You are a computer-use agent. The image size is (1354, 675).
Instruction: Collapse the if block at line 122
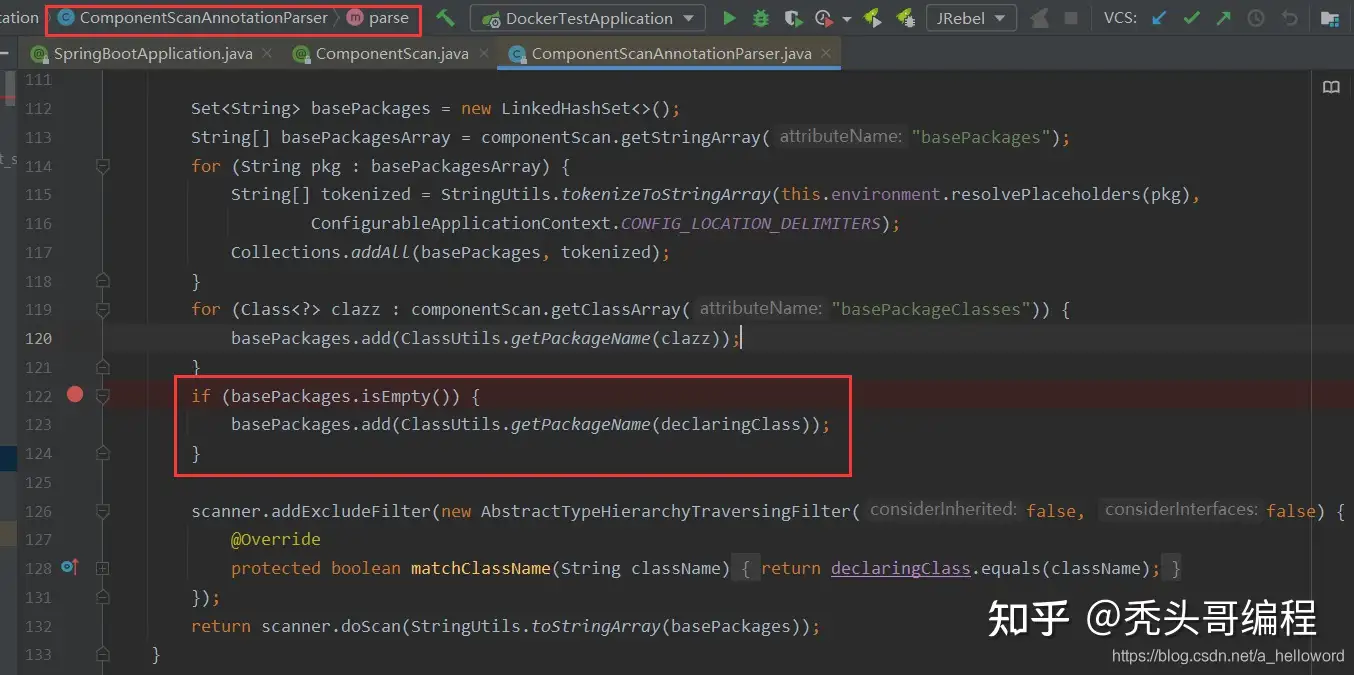tap(102, 396)
